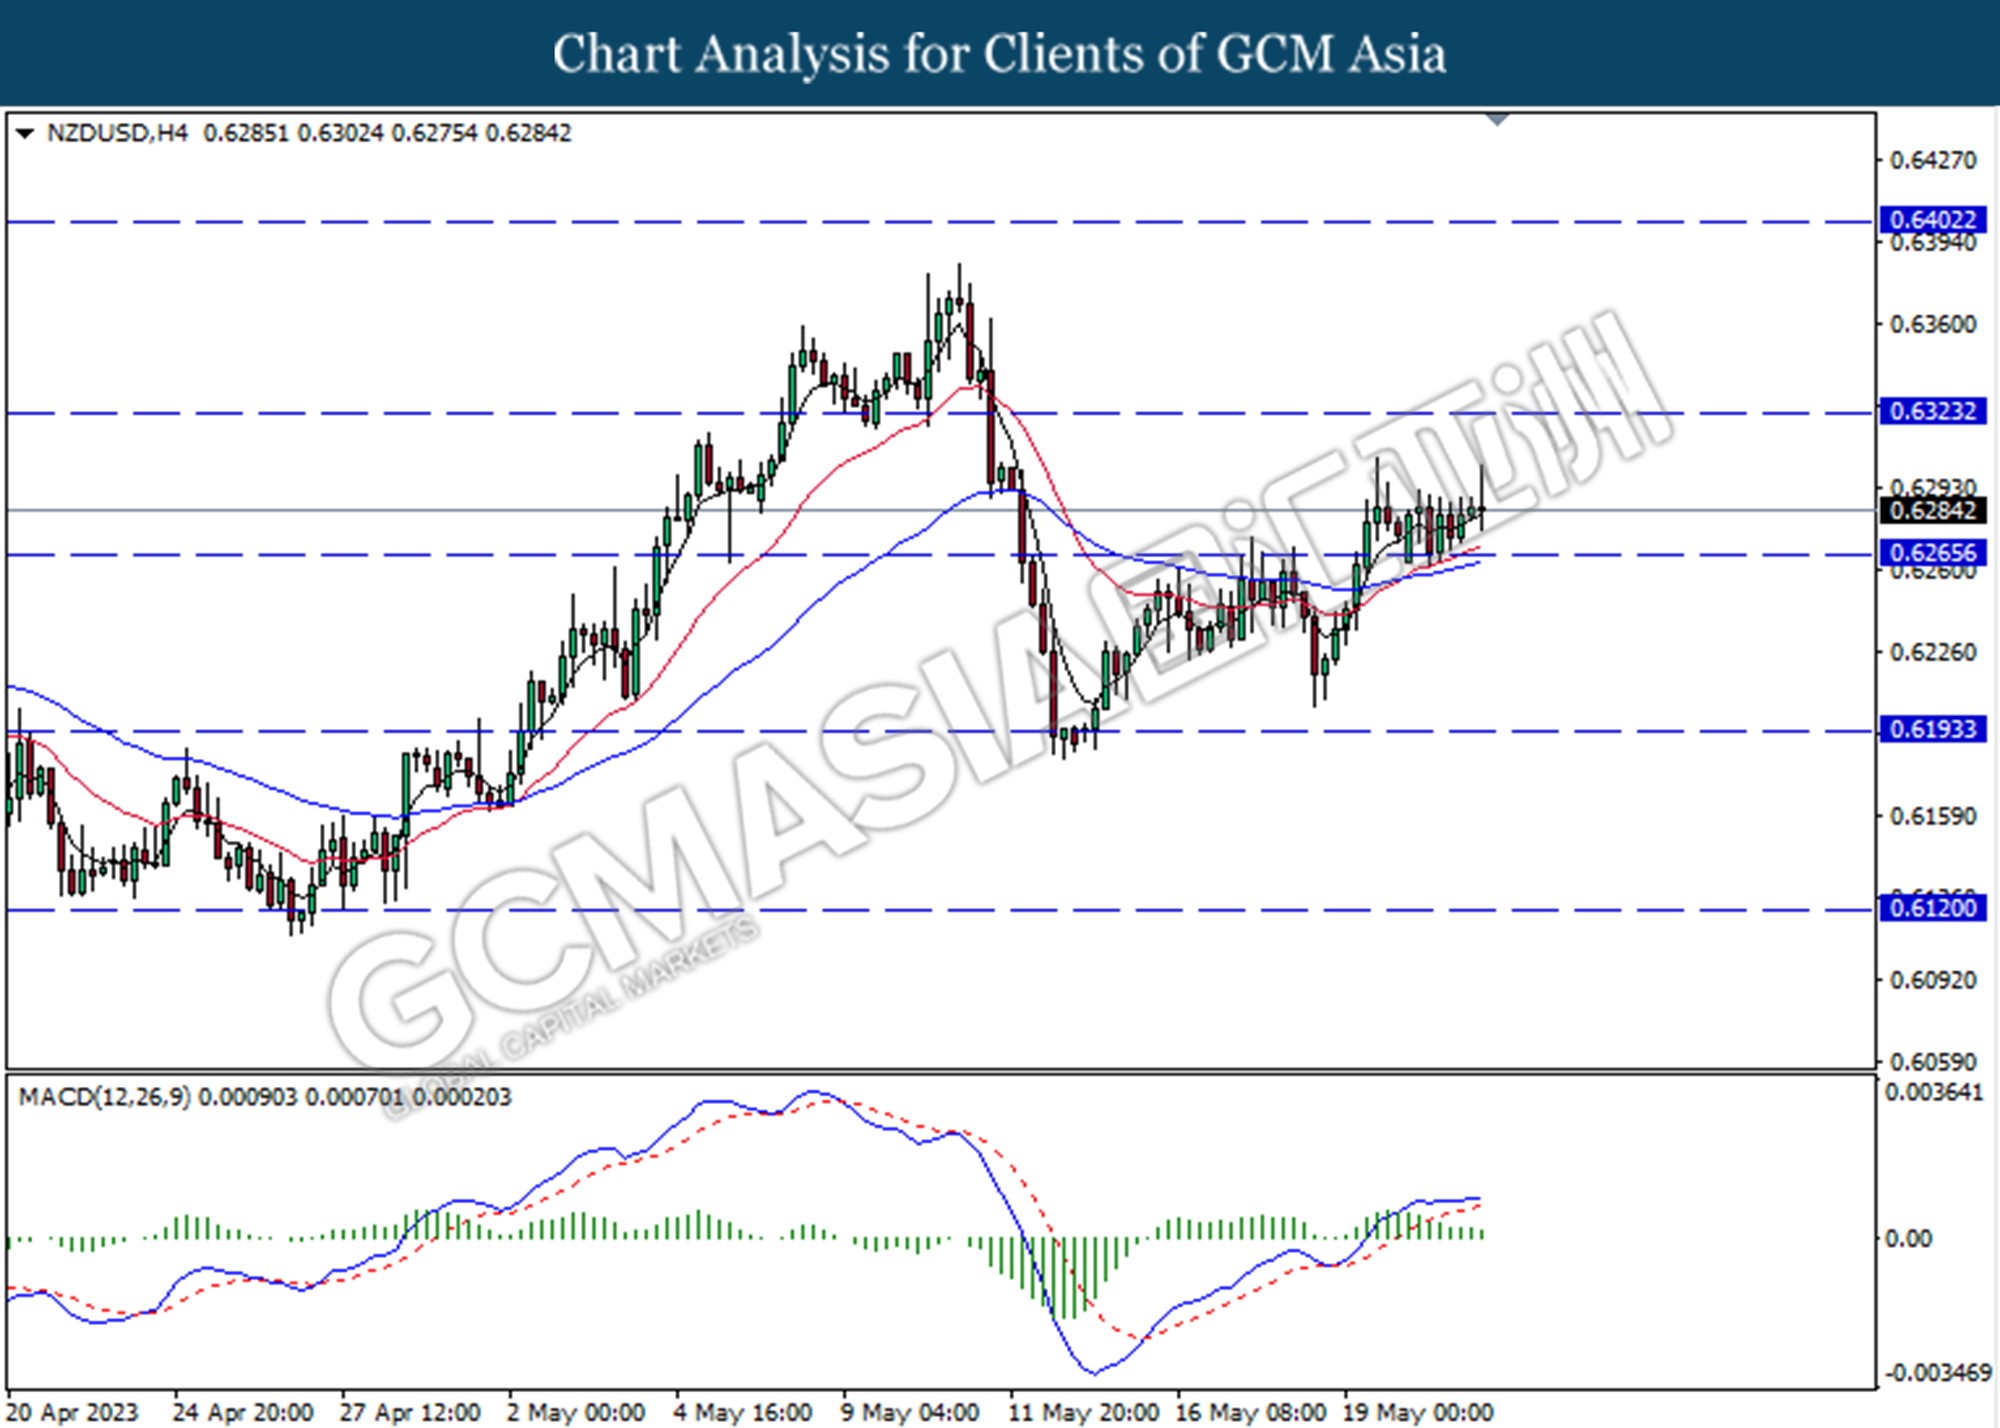Click the Chart Analysis for Clients title
Viewport: 2000px width, 1428px height.
tap(999, 53)
